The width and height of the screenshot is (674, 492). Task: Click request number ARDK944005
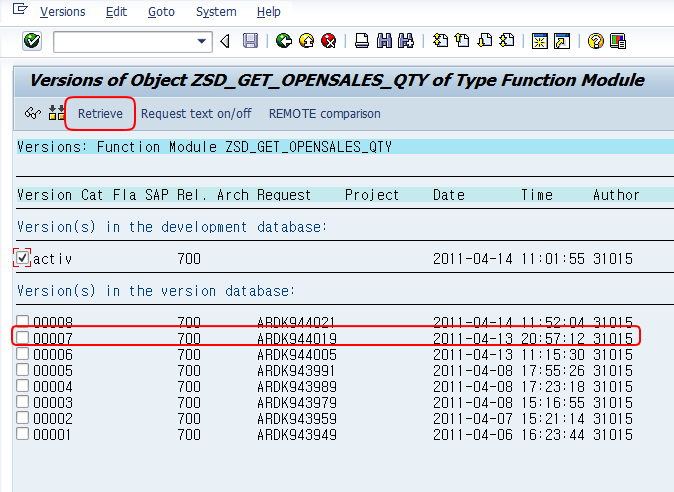pos(297,355)
